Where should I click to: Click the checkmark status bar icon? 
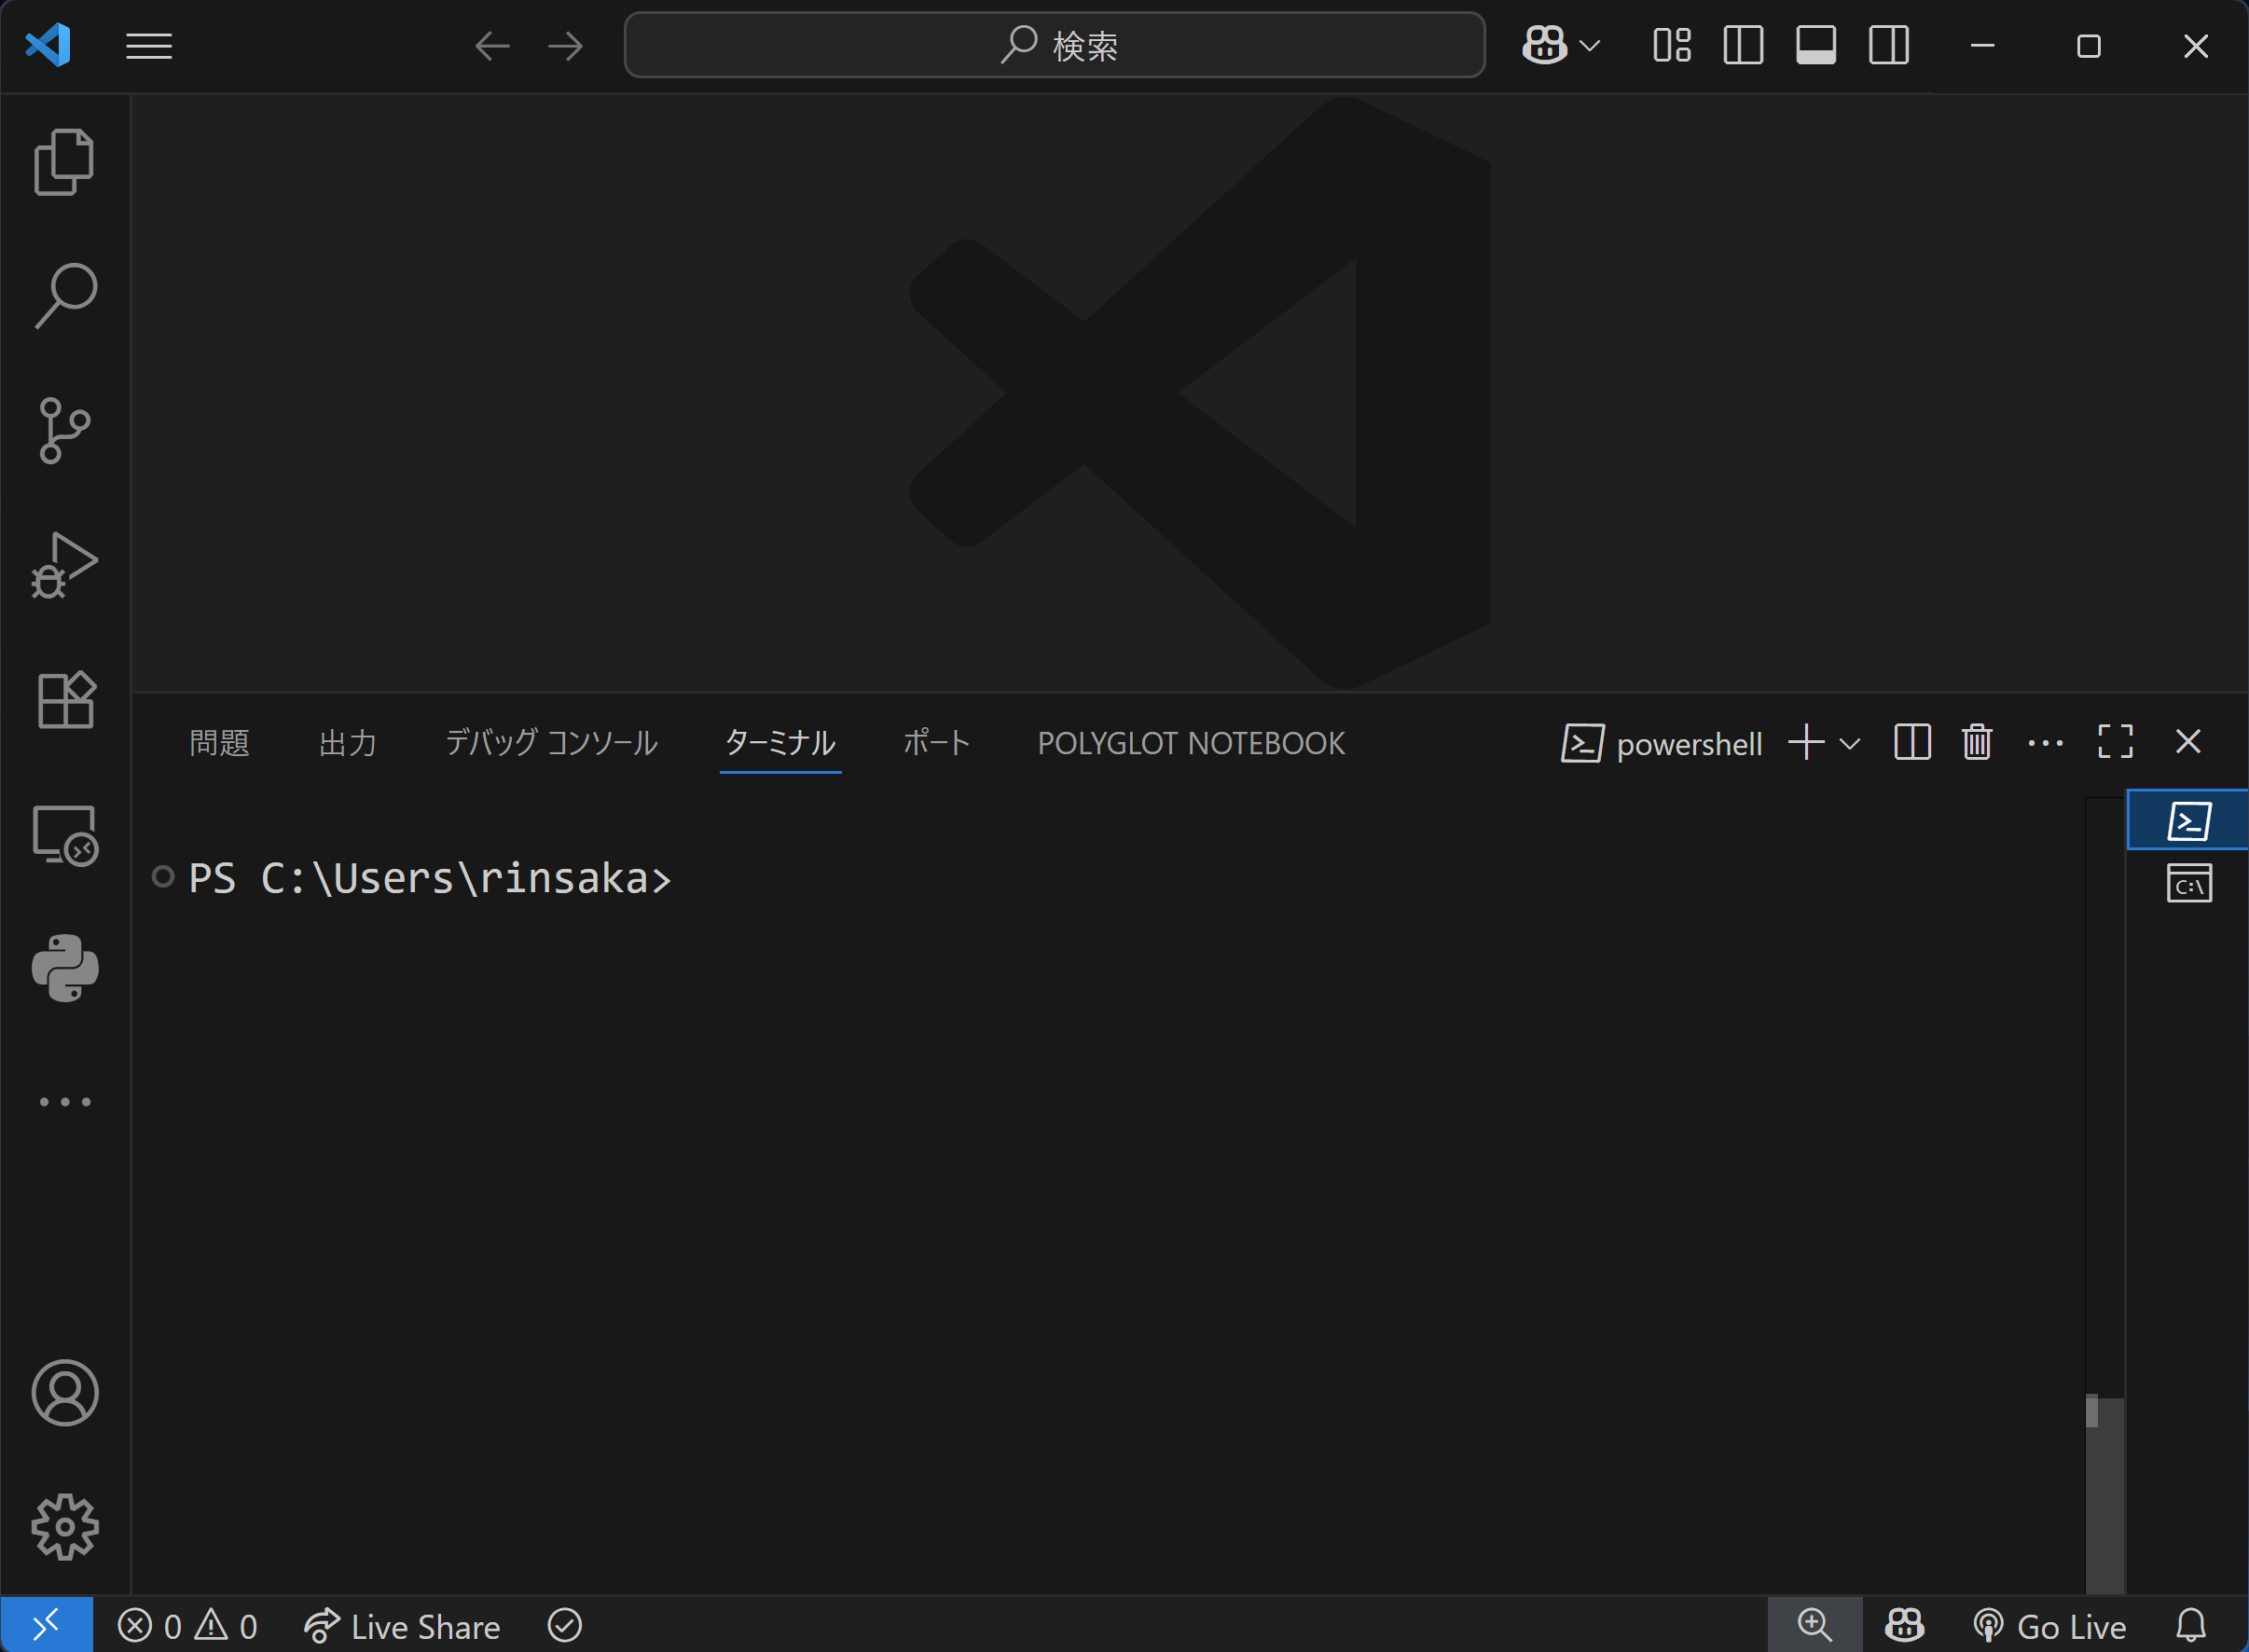(565, 1626)
